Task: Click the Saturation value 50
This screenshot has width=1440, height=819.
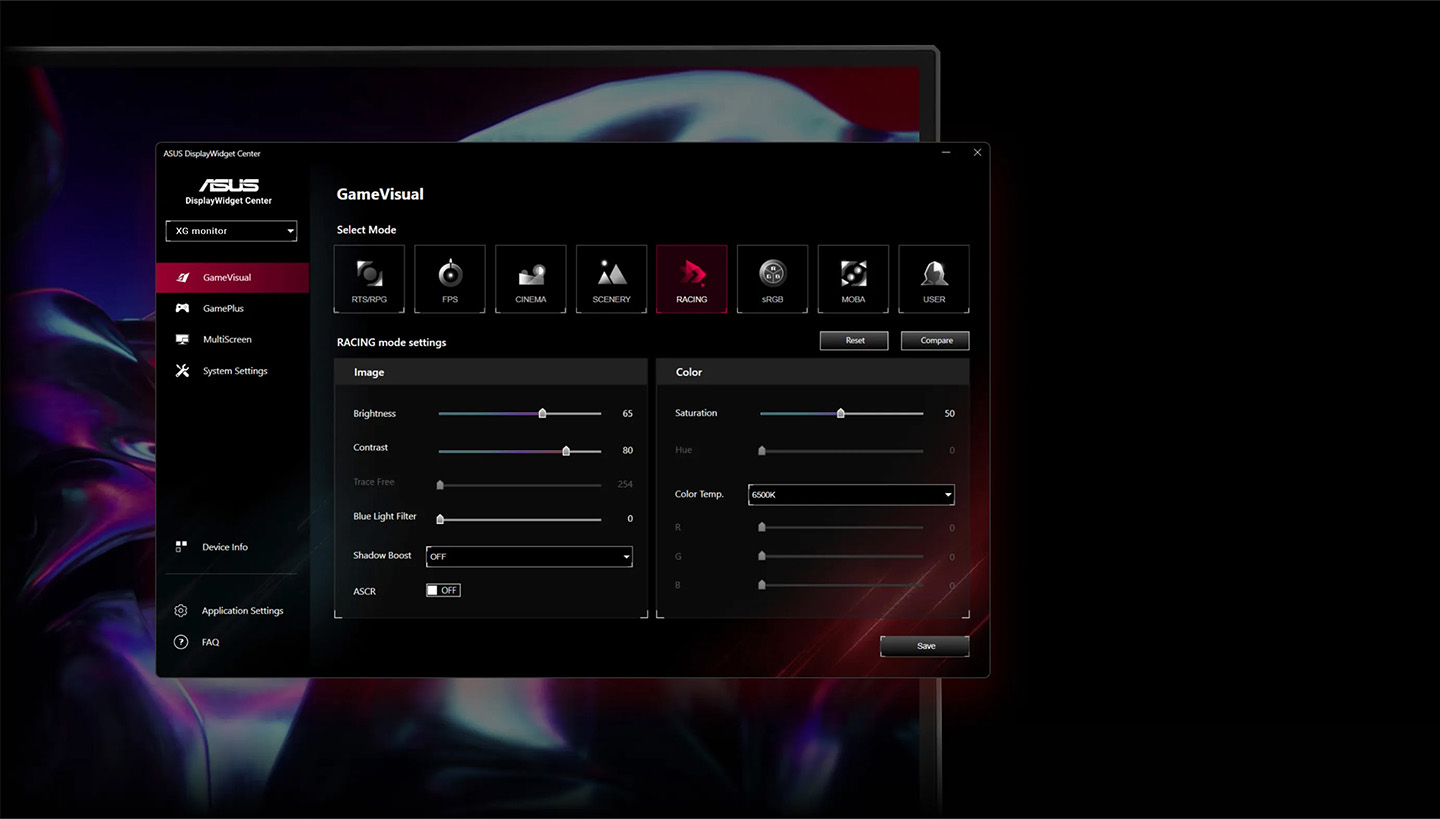Action: pos(949,413)
